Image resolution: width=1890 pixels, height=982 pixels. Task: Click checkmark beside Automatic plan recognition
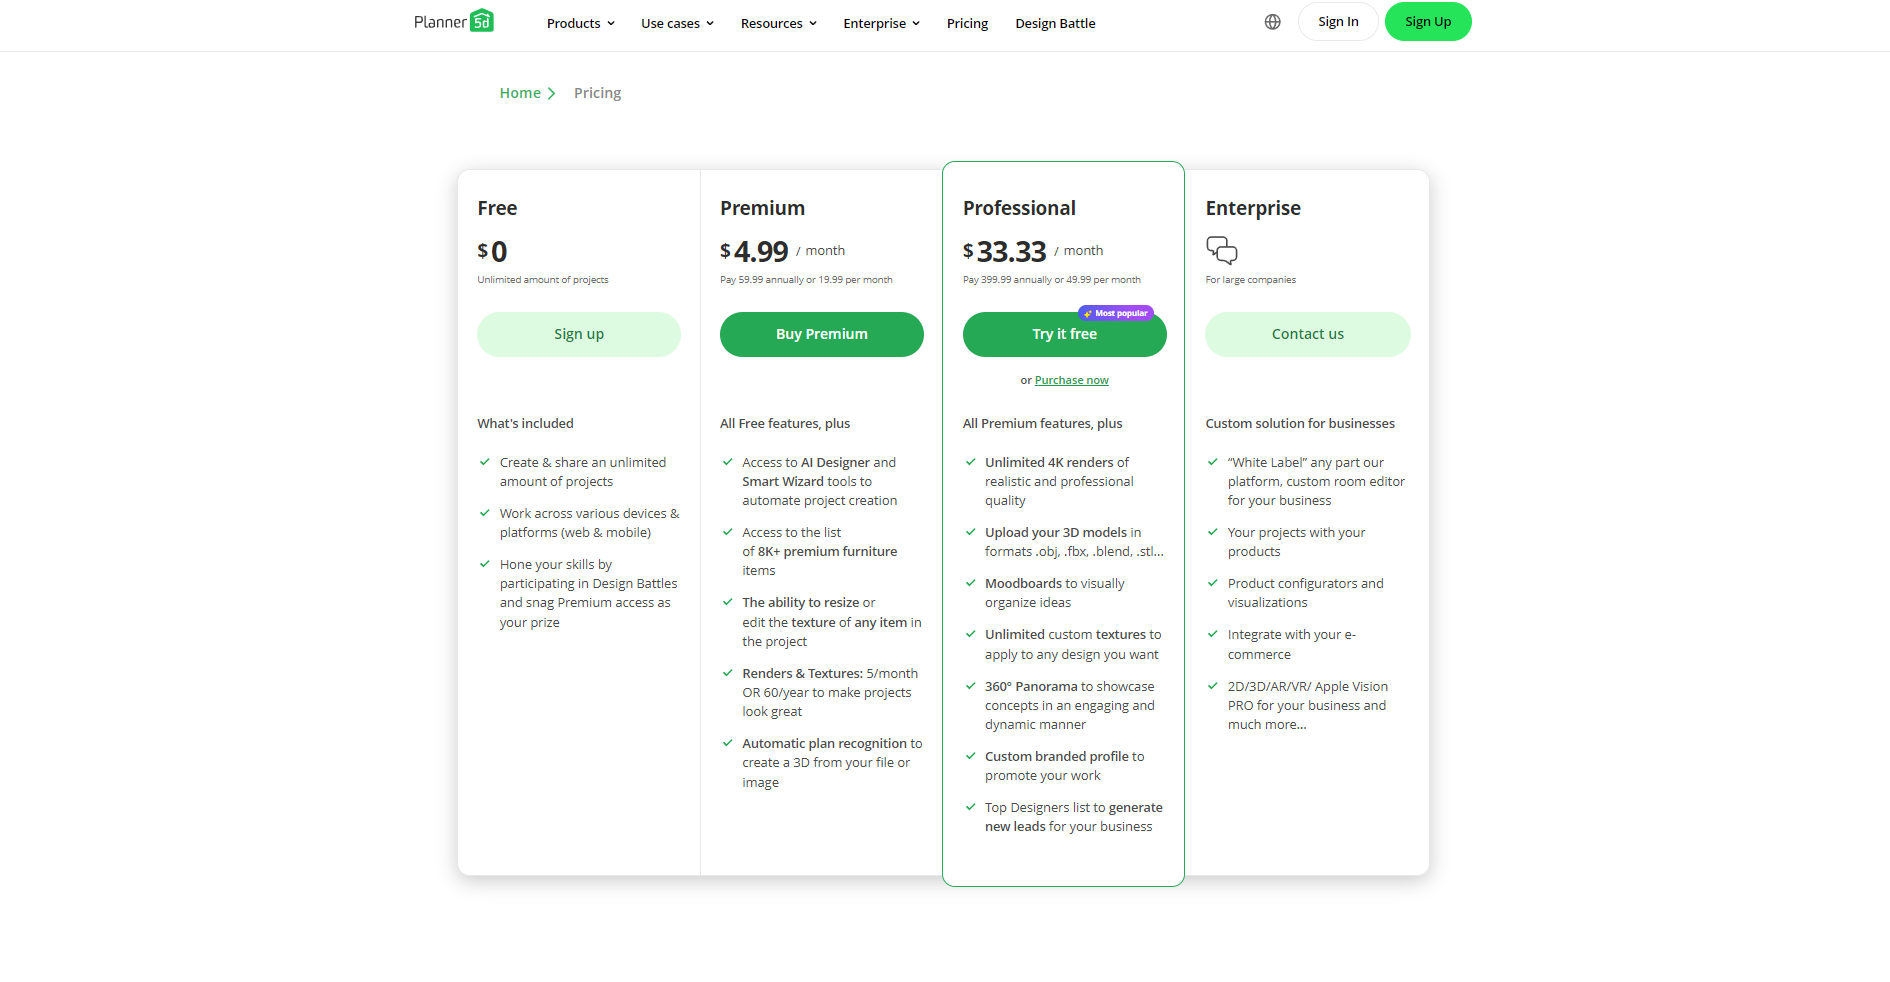click(728, 743)
